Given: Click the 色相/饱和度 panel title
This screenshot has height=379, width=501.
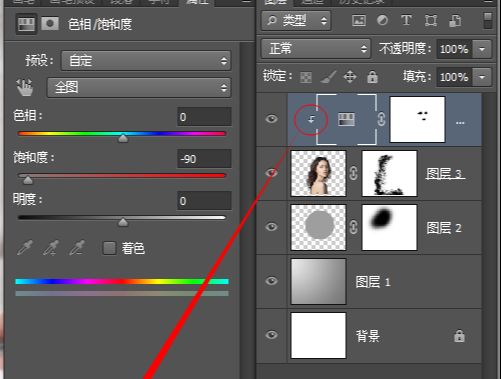Looking at the screenshot, I should tap(100, 24).
